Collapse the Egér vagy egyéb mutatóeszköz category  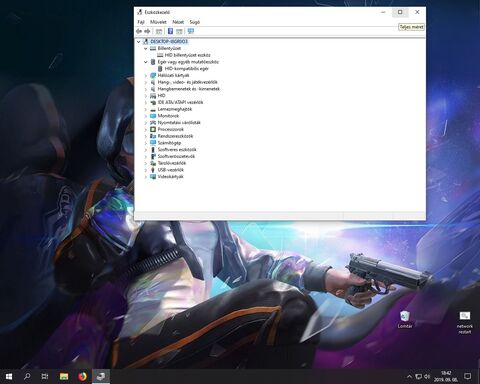[146, 62]
